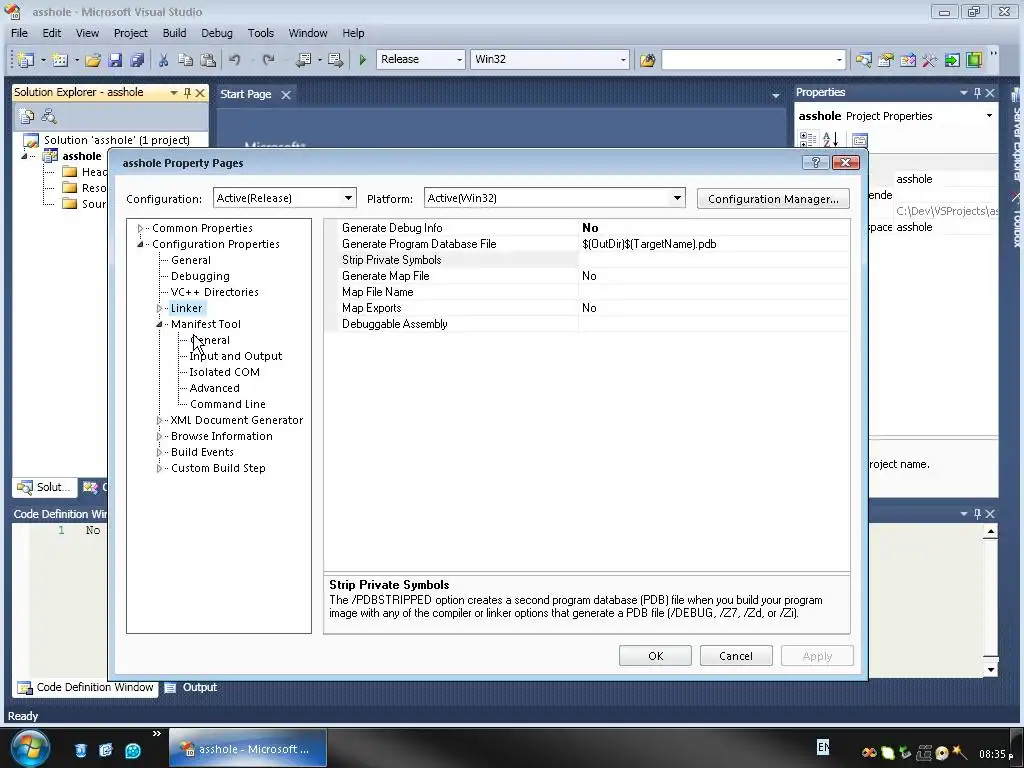The image size is (1024, 768).
Task: Click scroll-down arrow in Code Definition Window
Action: click(991, 669)
